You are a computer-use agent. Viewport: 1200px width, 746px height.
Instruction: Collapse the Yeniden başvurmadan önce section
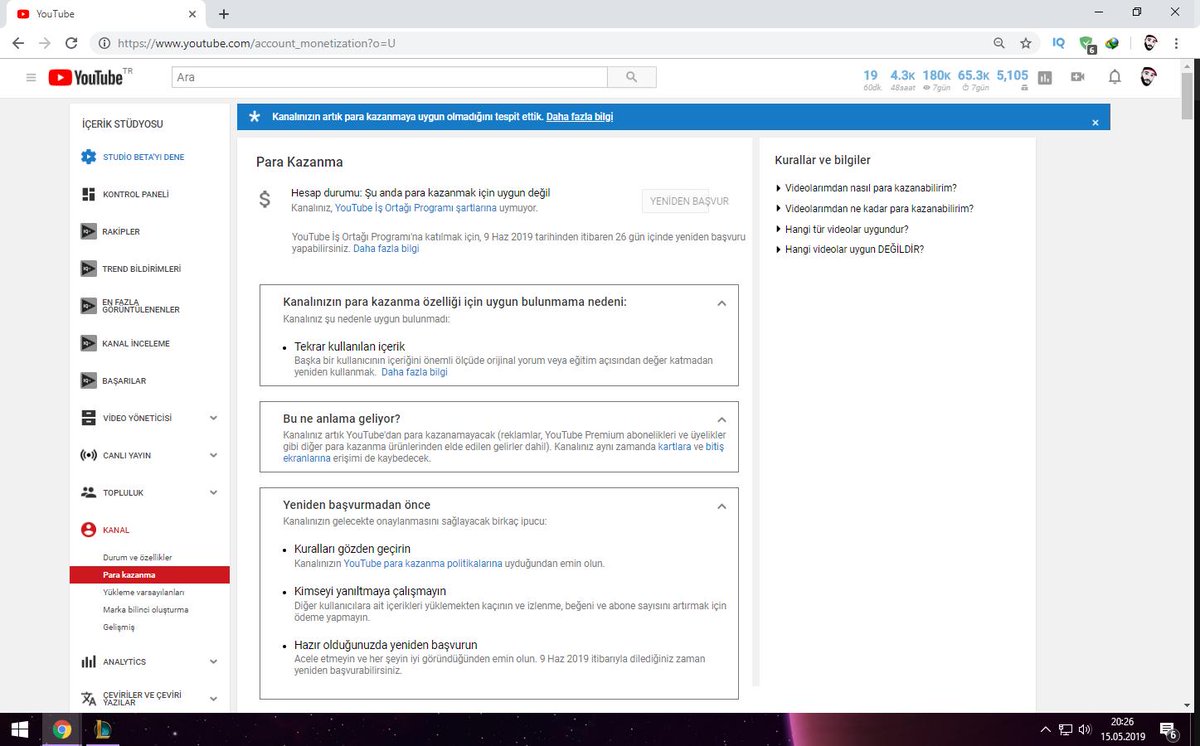(x=721, y=506)
